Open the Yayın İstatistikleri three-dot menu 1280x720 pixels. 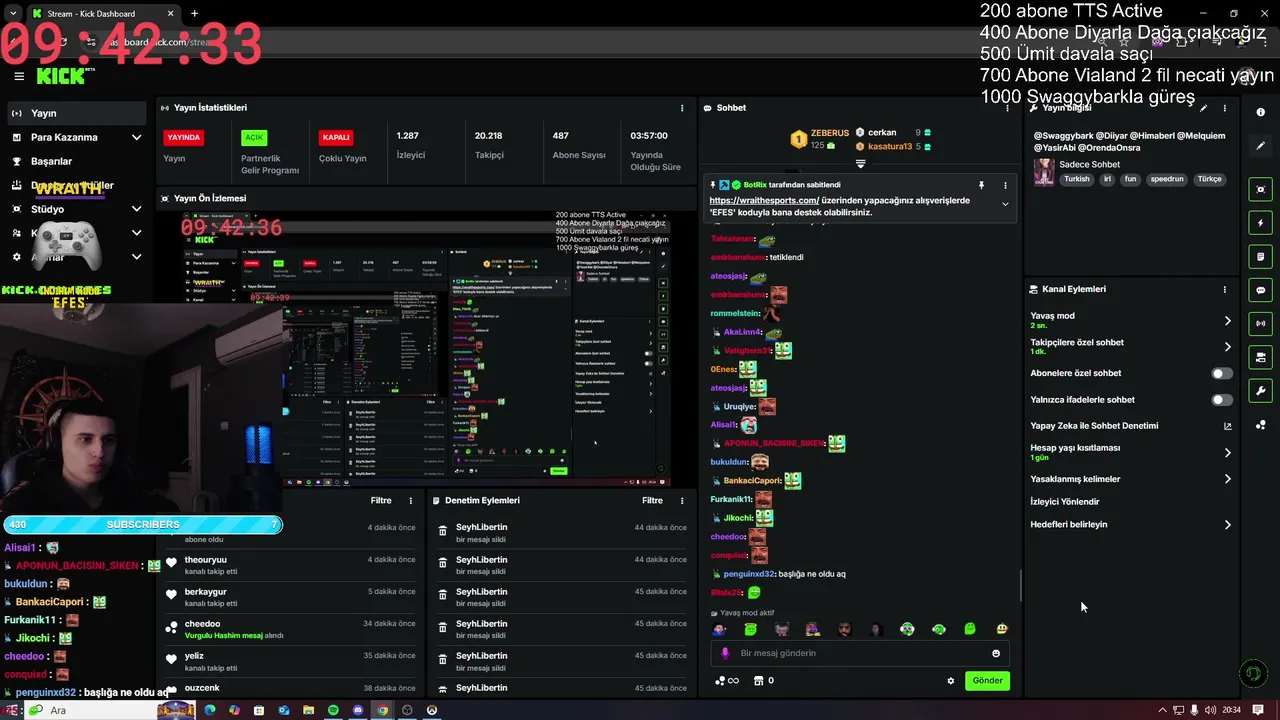click(x=683, y=108)
